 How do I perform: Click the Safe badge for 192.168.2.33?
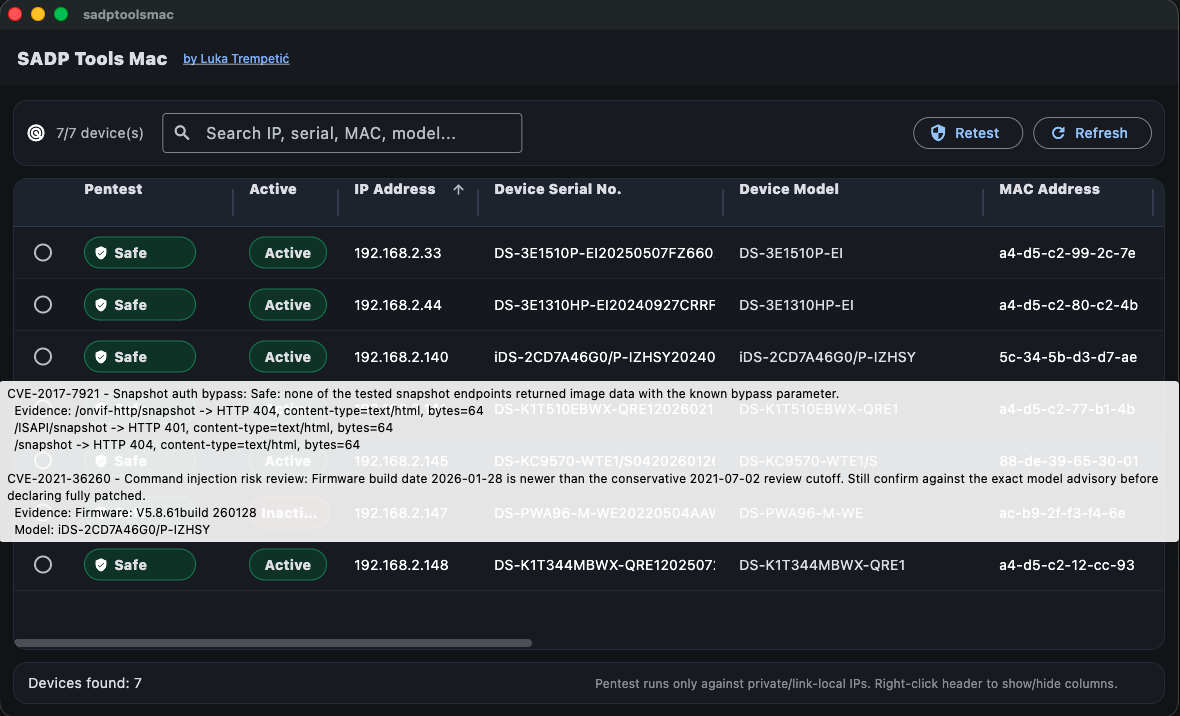[x=140, y=253]
